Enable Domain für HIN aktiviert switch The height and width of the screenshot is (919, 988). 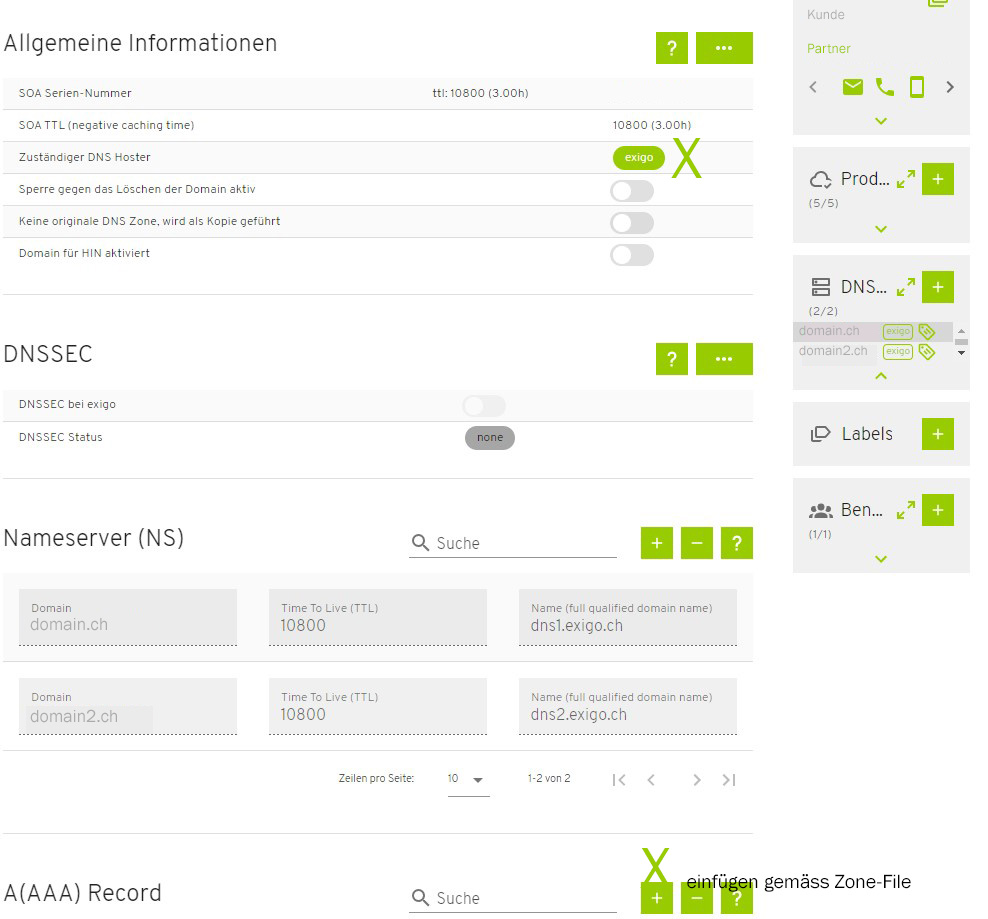click(632, 254)
